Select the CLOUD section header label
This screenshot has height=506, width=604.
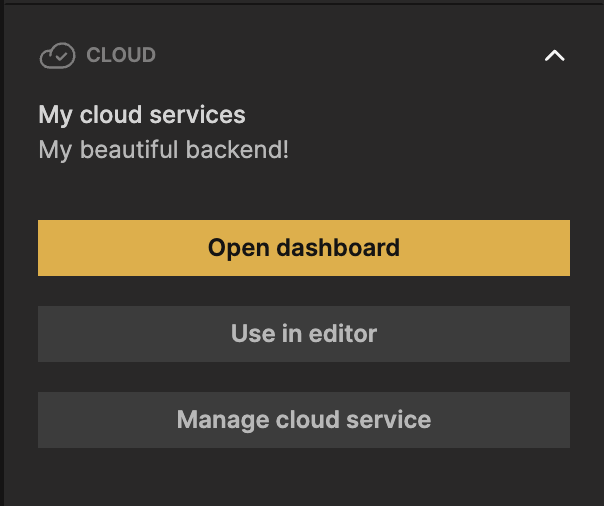(x=121, y=56)
